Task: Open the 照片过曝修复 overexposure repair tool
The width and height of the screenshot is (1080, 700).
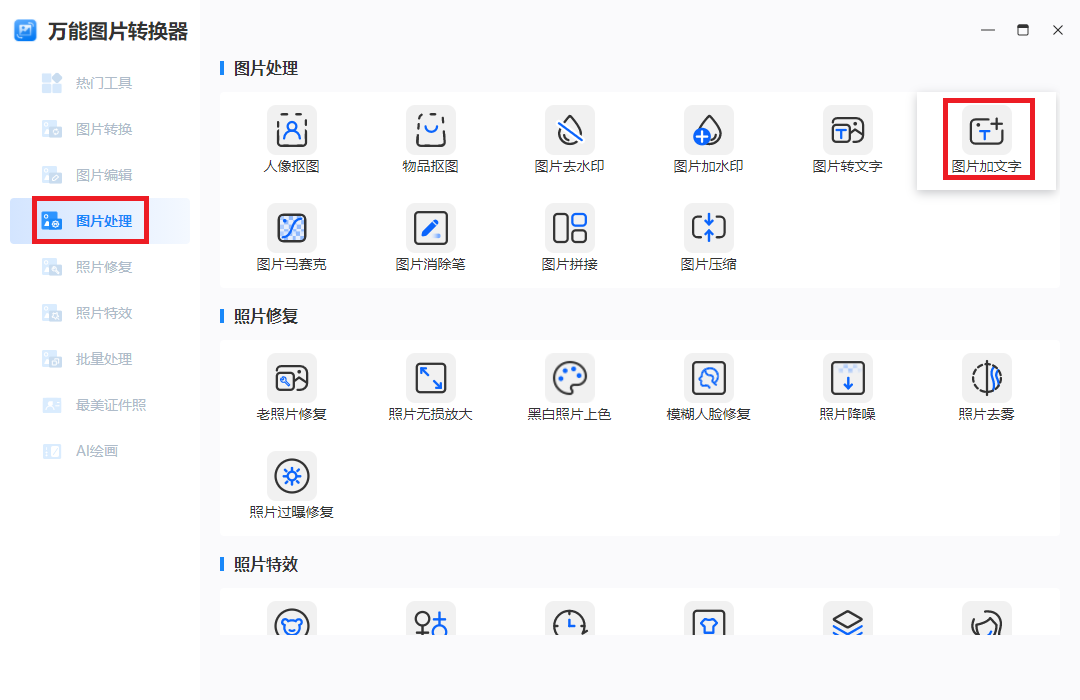Action: point(291,486)
